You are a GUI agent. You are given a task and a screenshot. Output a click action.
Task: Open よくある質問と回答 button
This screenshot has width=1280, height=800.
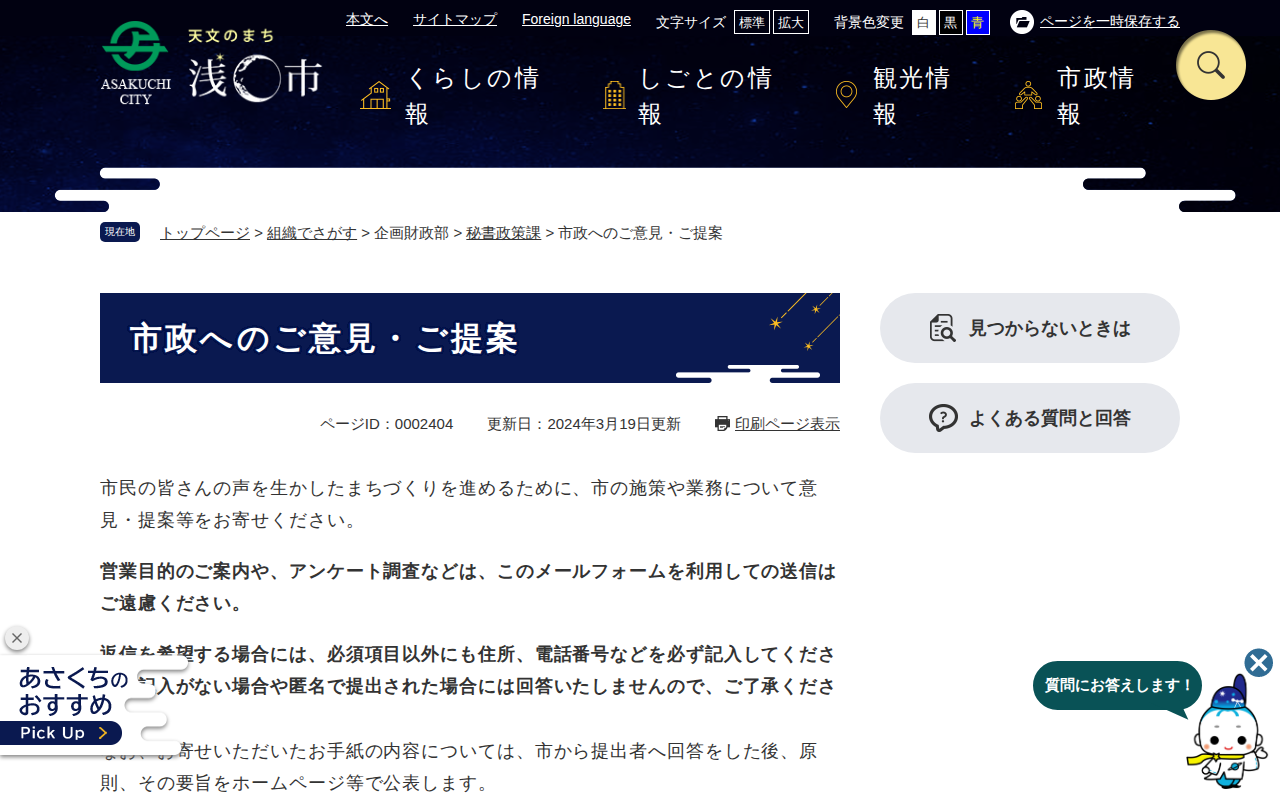point(1030,418)
